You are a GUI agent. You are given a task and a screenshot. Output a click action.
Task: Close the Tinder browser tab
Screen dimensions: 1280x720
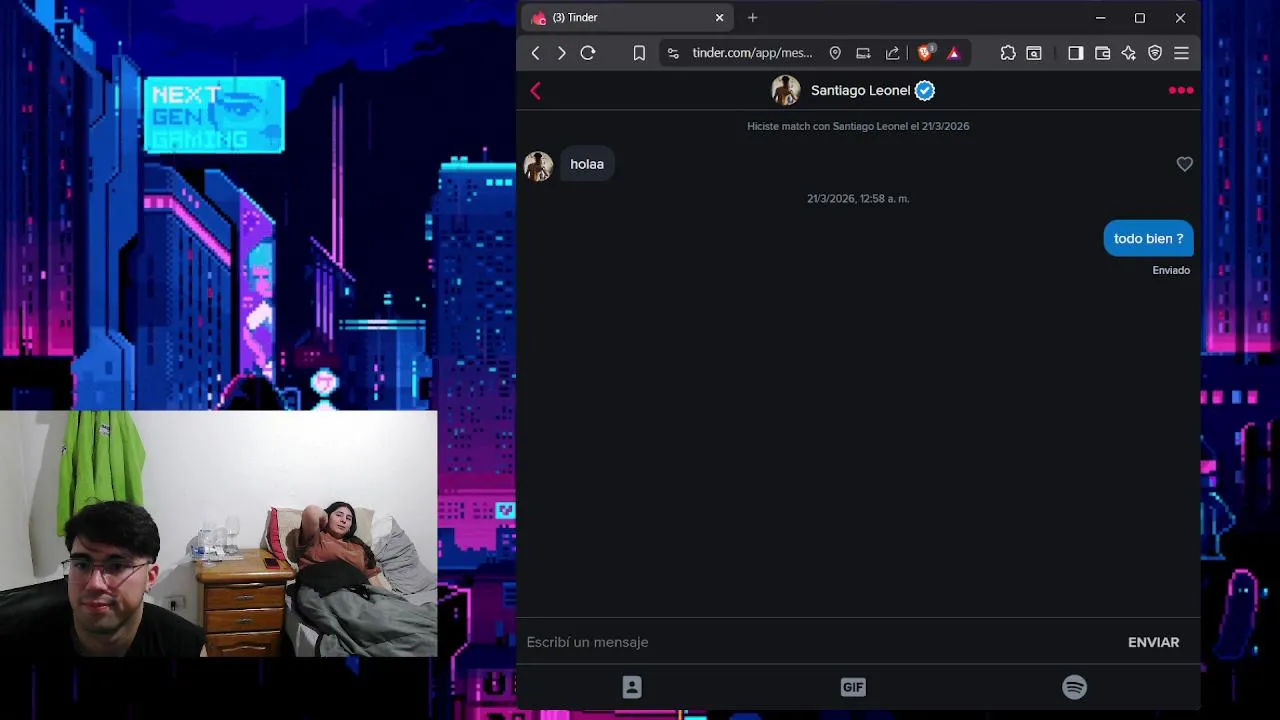719,18
